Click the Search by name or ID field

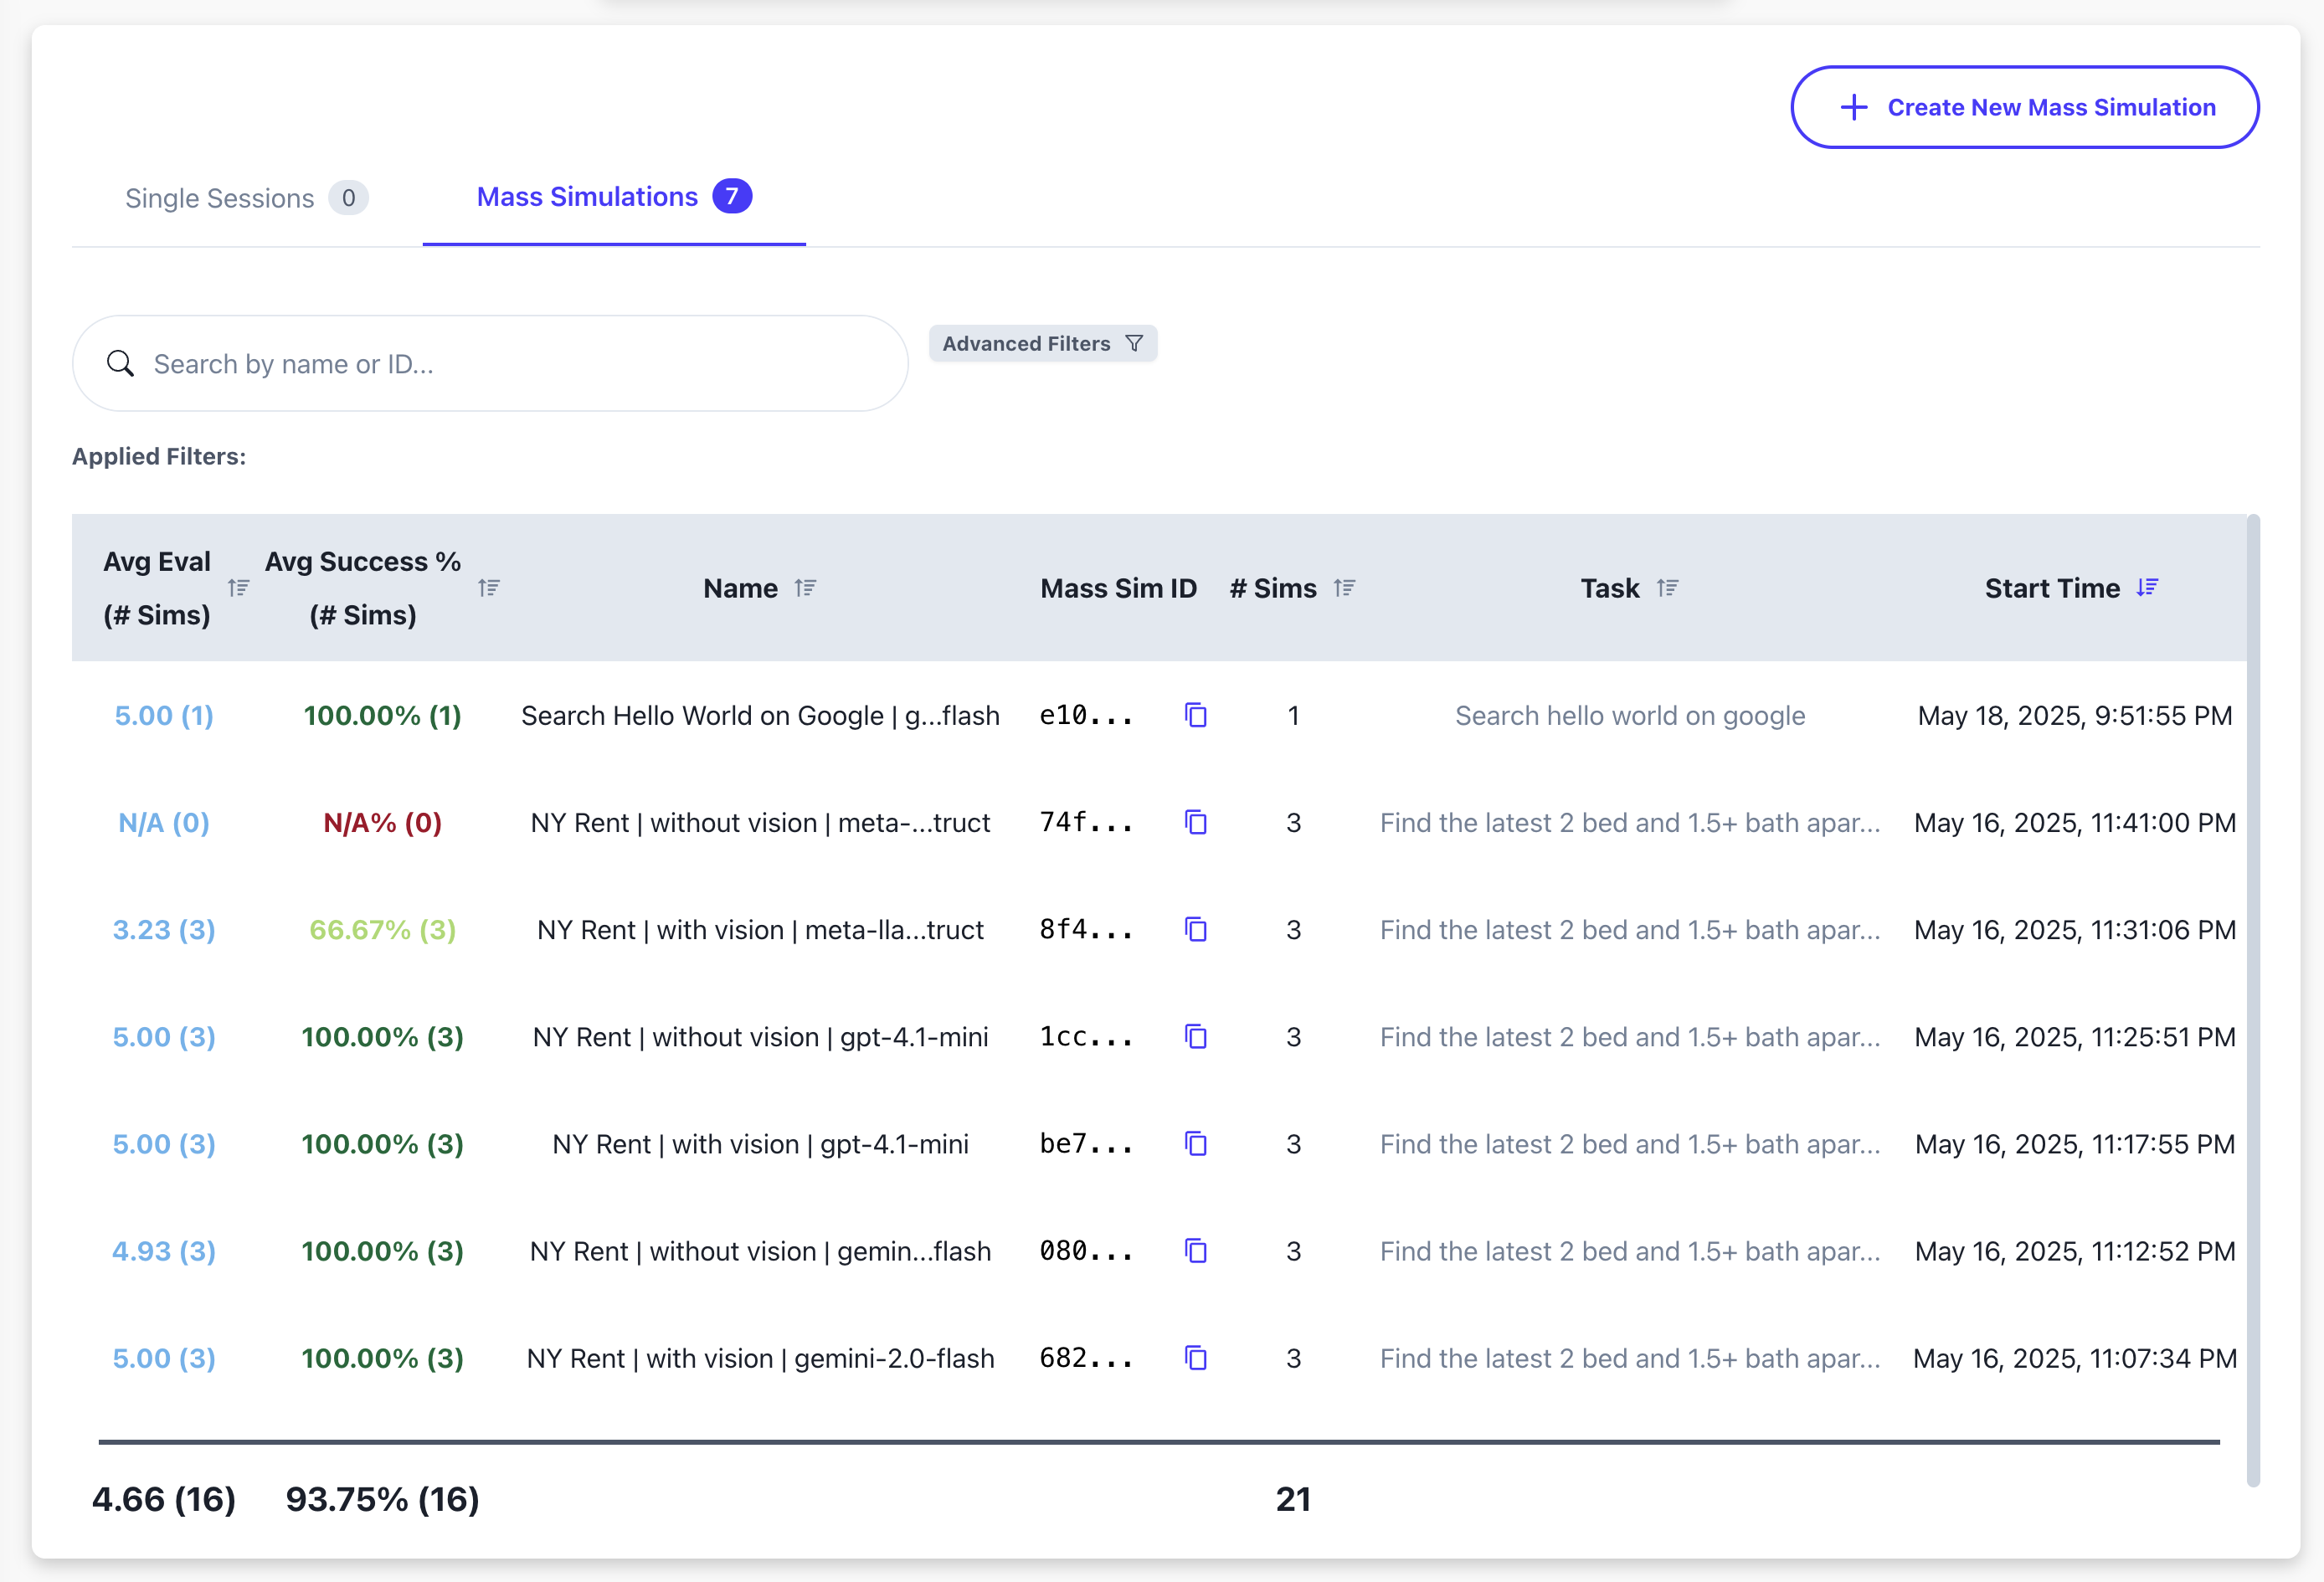[490, 364]
